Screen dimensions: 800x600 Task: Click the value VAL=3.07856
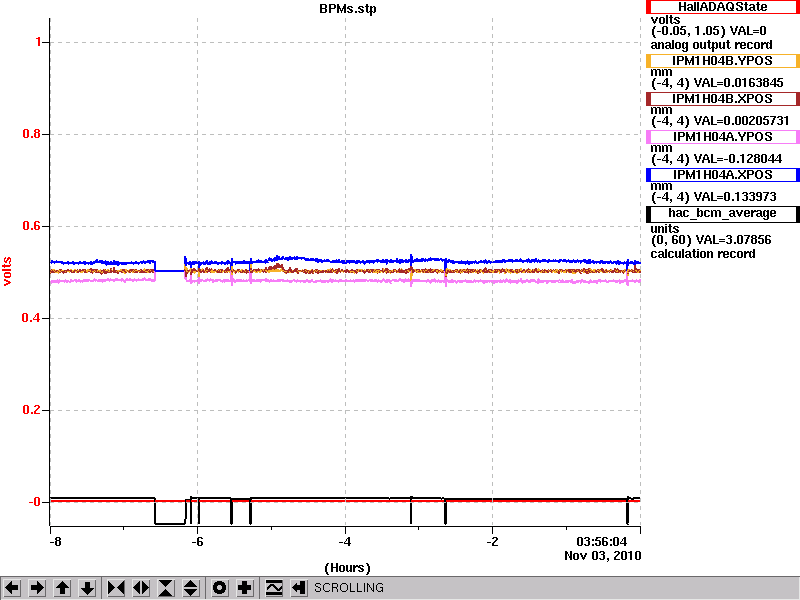point(733,240)
